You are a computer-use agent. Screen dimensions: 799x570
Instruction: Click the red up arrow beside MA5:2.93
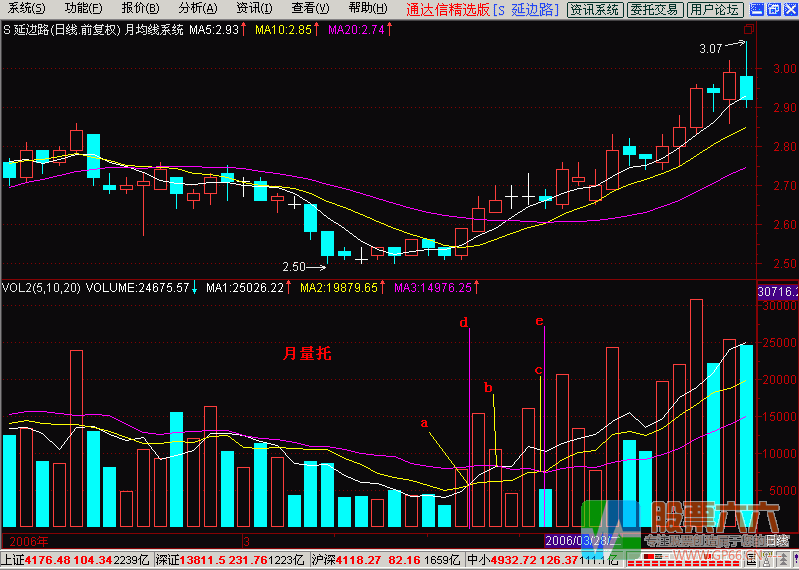tap(246, 30)
